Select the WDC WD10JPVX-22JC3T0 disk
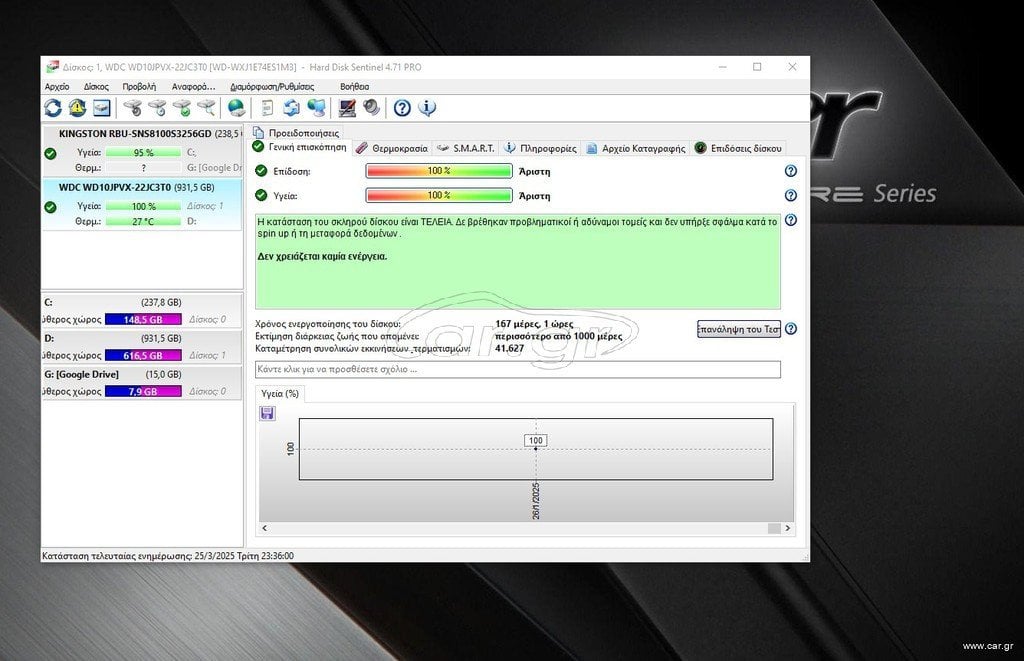 click(142, 204)
